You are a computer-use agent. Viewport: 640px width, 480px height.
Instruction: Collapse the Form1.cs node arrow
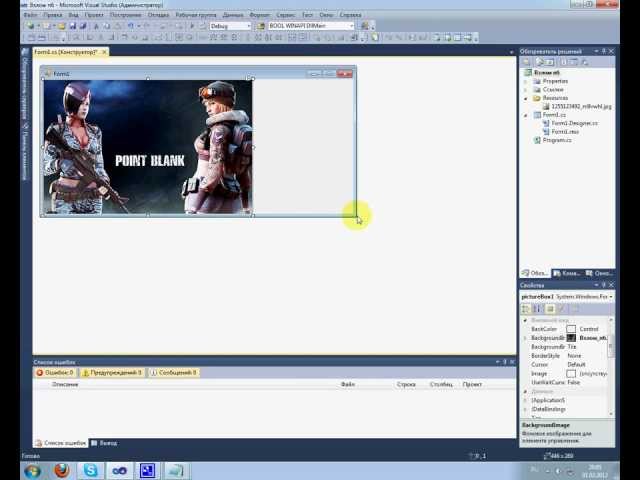[526, 116]
